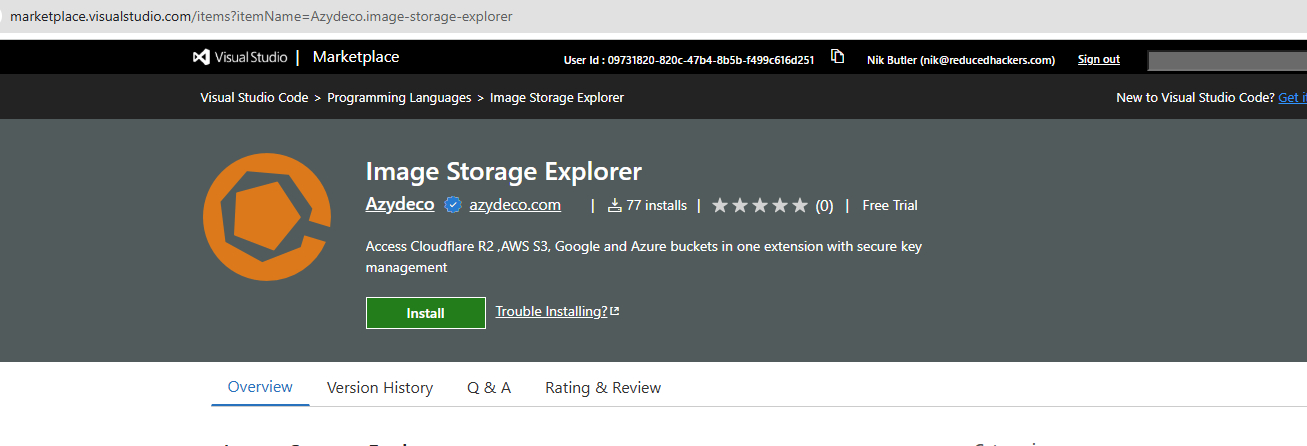Click the five-star rating icons
1307x446 pixels.
[x=759, y=205]
